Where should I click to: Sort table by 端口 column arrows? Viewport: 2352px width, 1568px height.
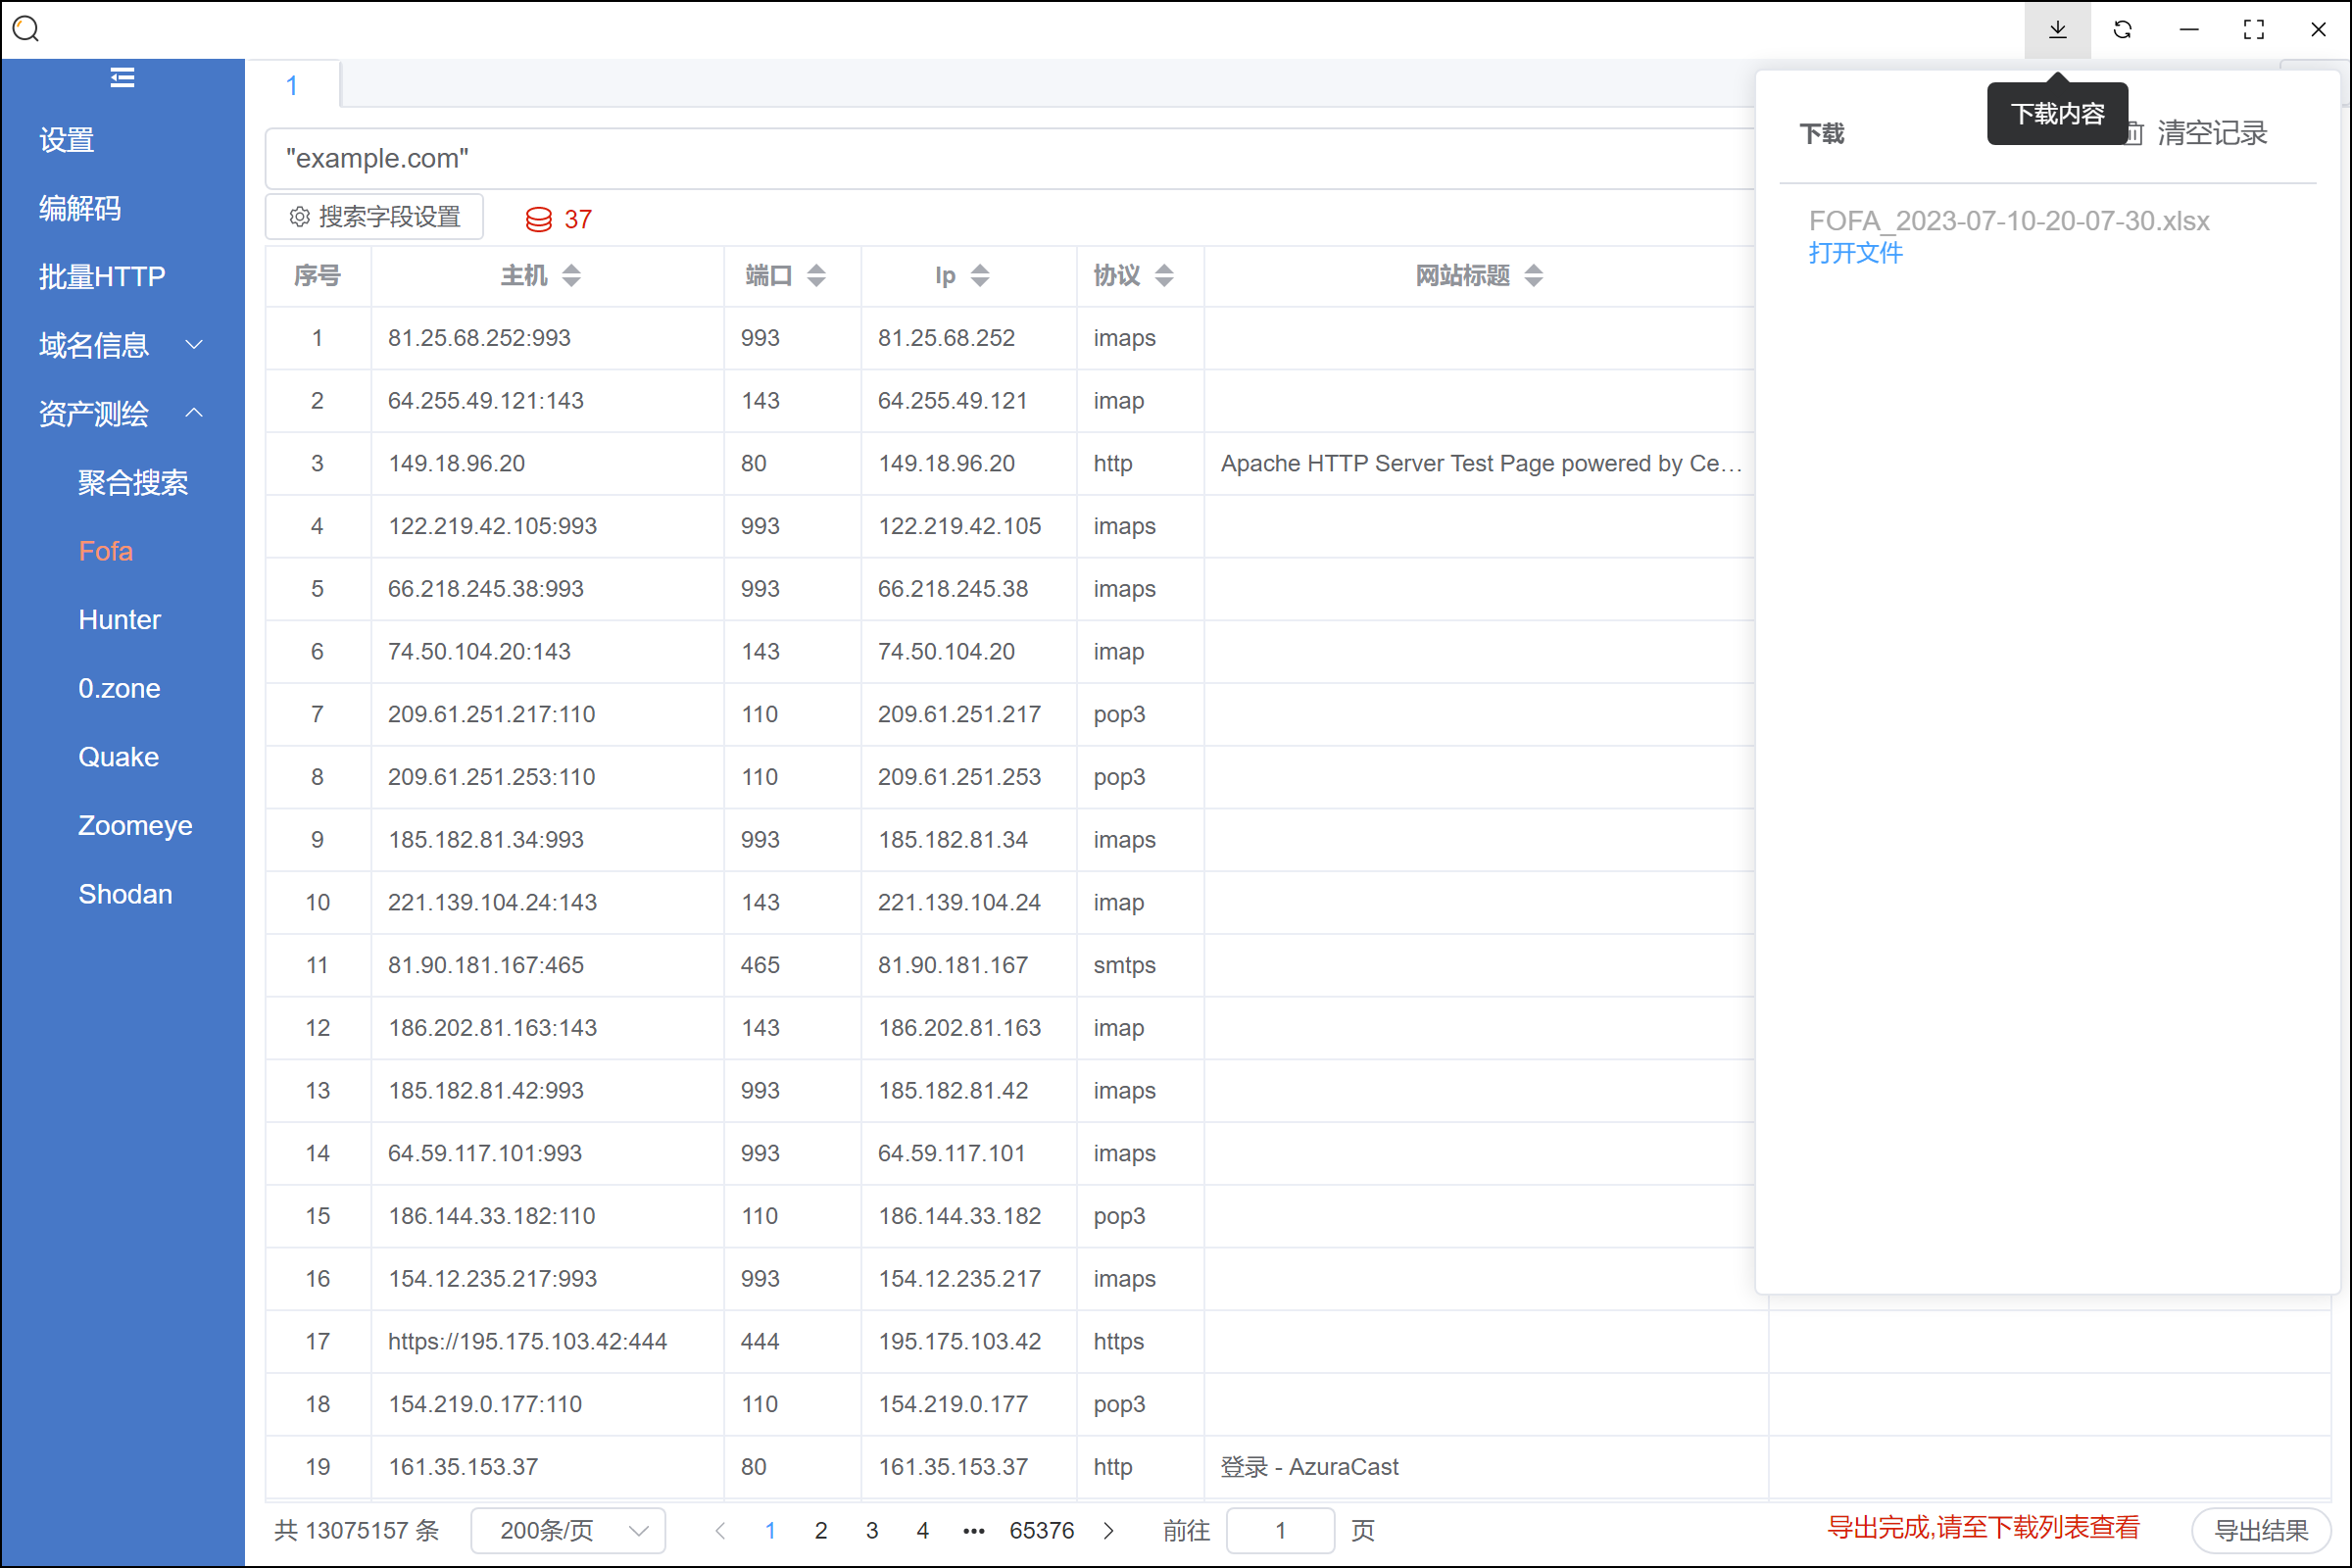click(816, 275)
